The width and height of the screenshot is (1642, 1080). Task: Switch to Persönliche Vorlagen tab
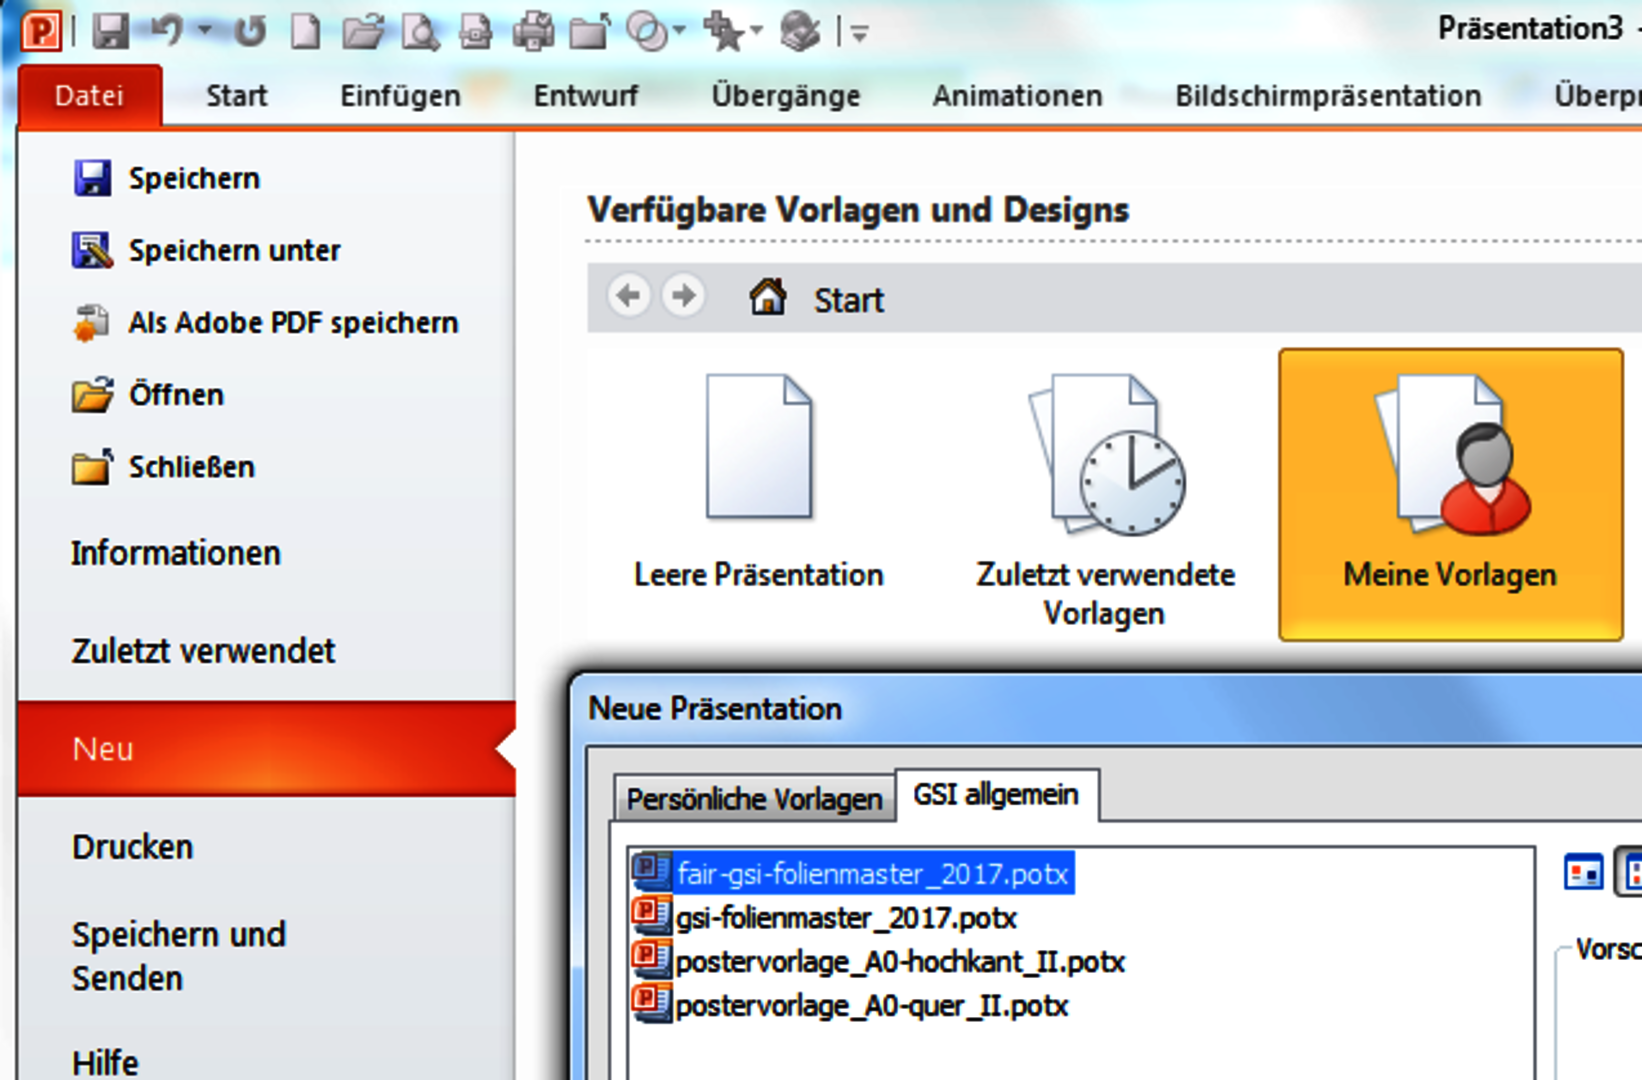[x=754, y=799]
